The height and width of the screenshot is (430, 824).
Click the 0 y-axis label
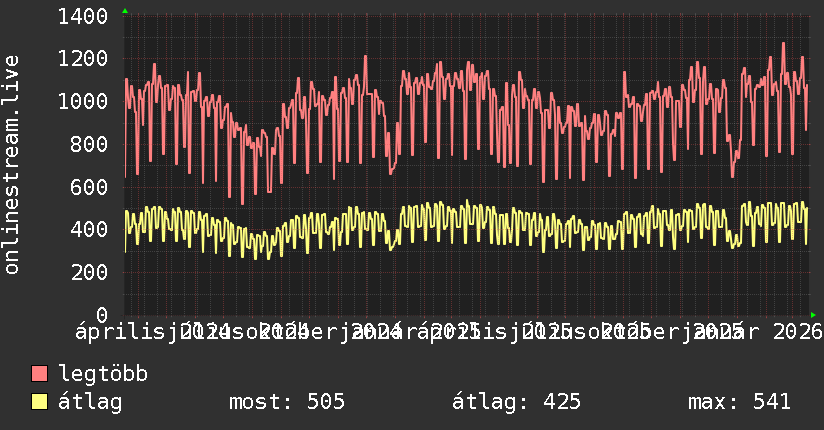[x=102, y=315]
